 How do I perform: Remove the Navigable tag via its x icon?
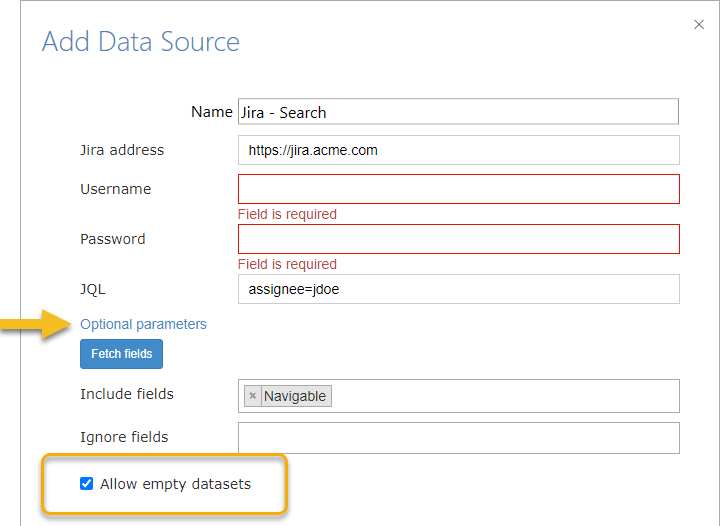[253, 396]
